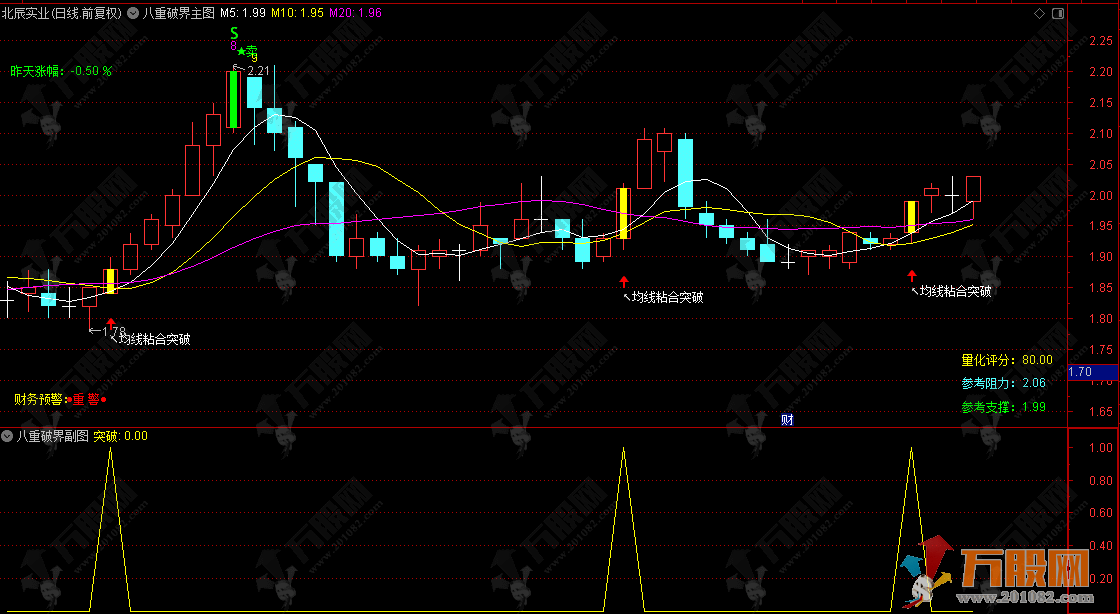Viewport: 1120px width, 614px height.
Task: Click the rightmost red arrow breakout signal
Action: point(911,275)
